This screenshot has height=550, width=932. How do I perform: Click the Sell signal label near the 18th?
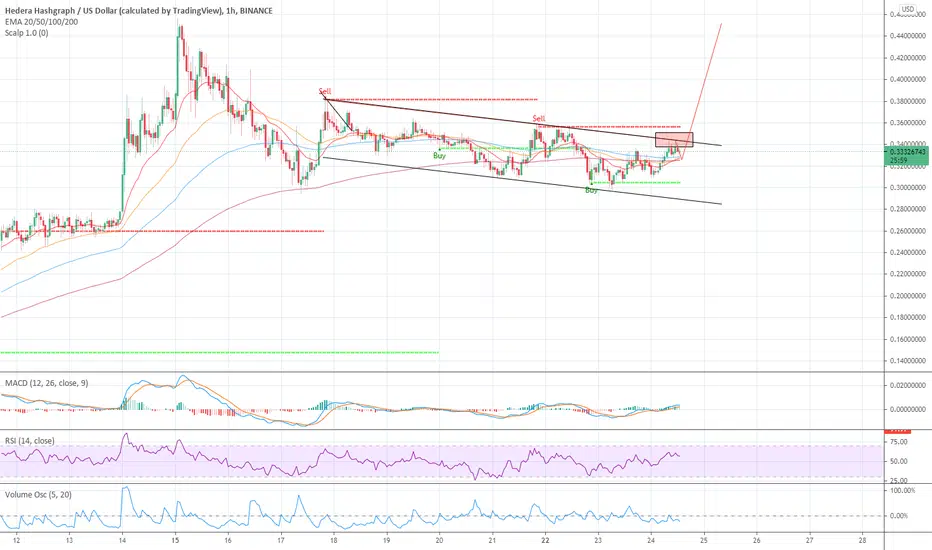[x=325, y=92]
